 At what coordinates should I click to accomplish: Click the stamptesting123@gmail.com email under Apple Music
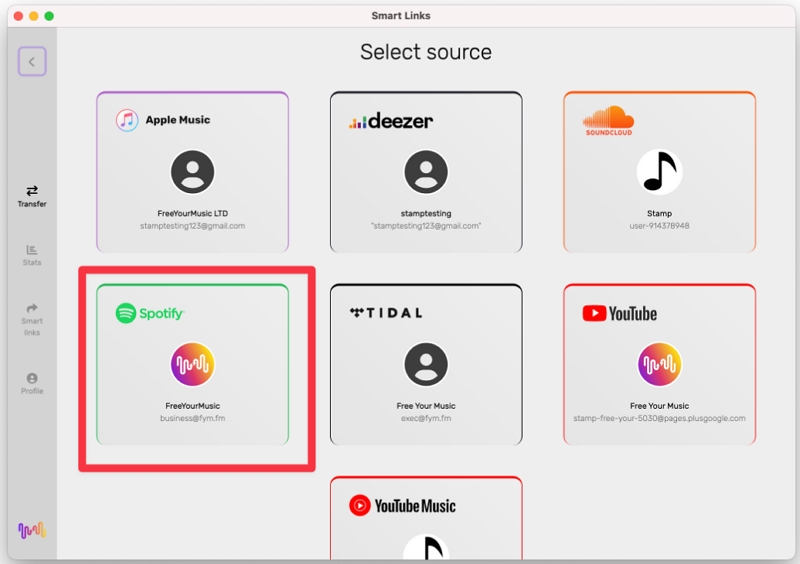[192, 226]
